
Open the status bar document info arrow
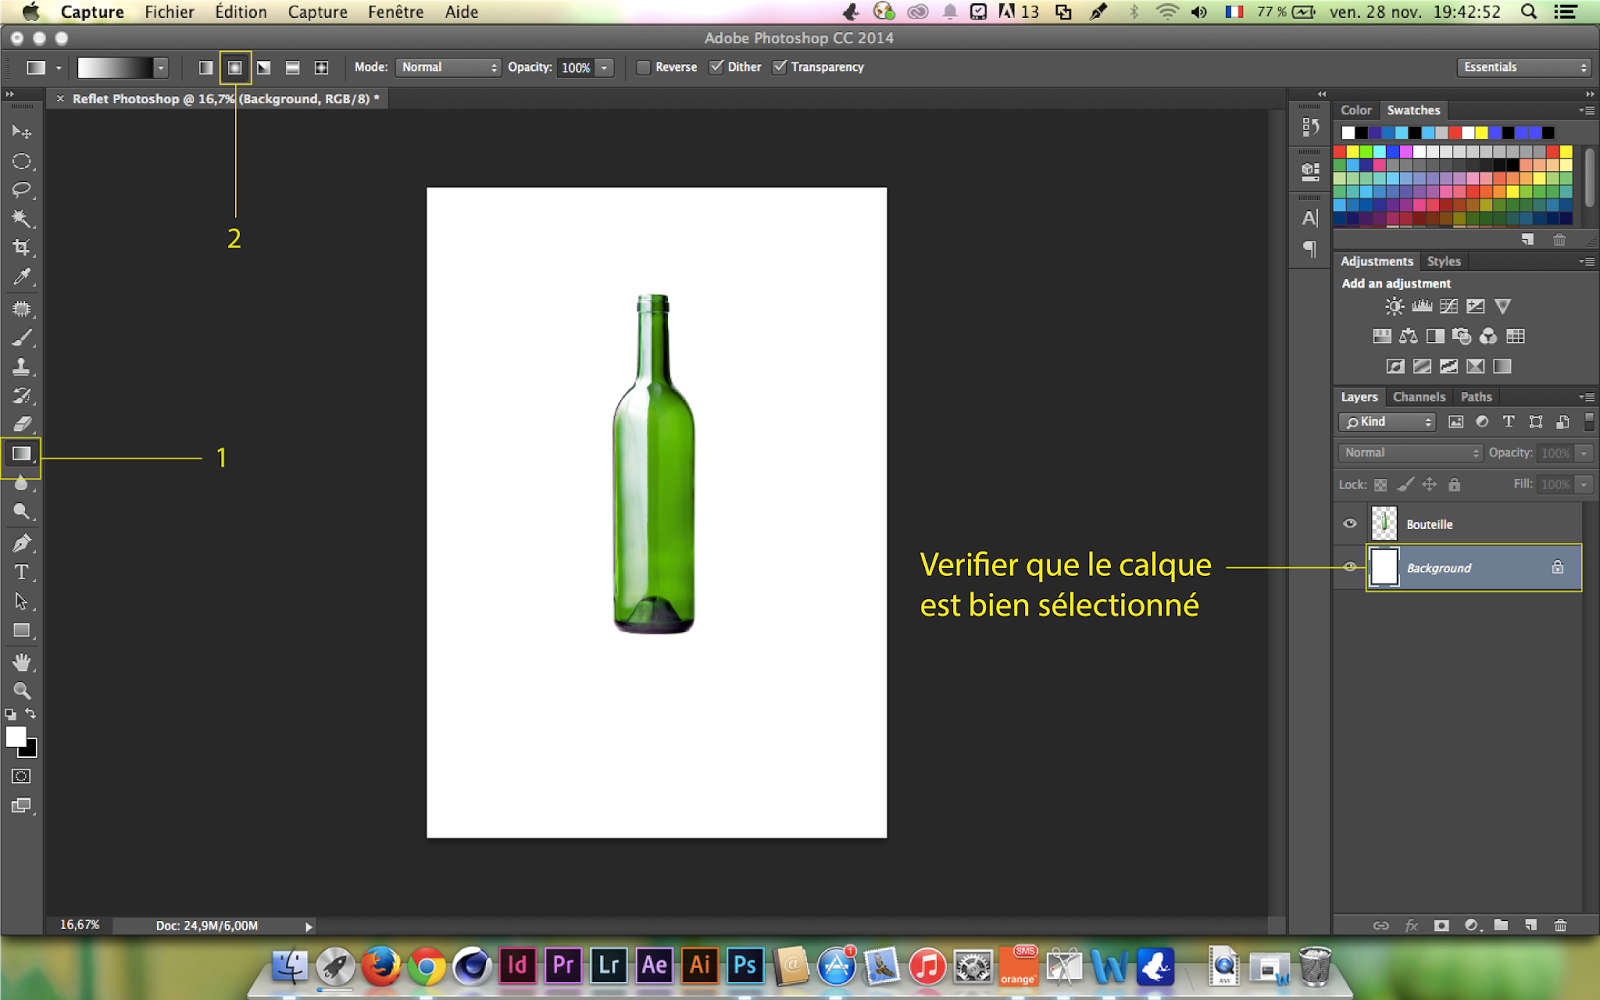(x=309, y=927)
